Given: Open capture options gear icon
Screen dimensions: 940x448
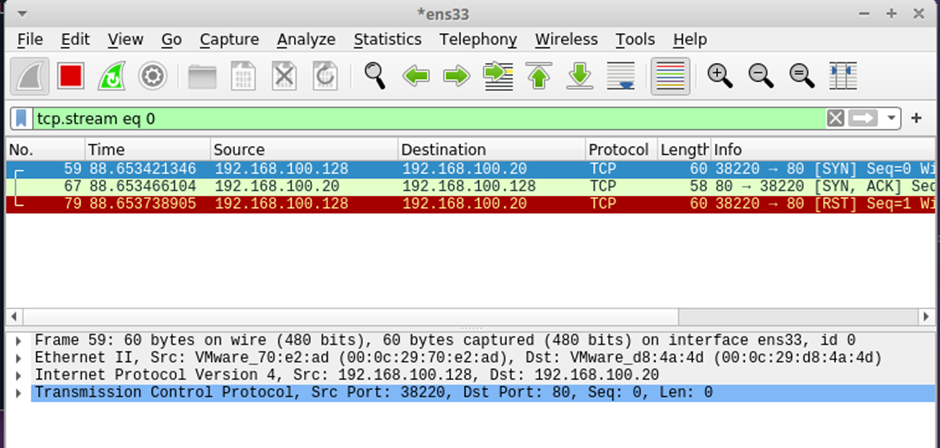Looking at the screenshot, I should pyautogui.click(x=152, y=76).
